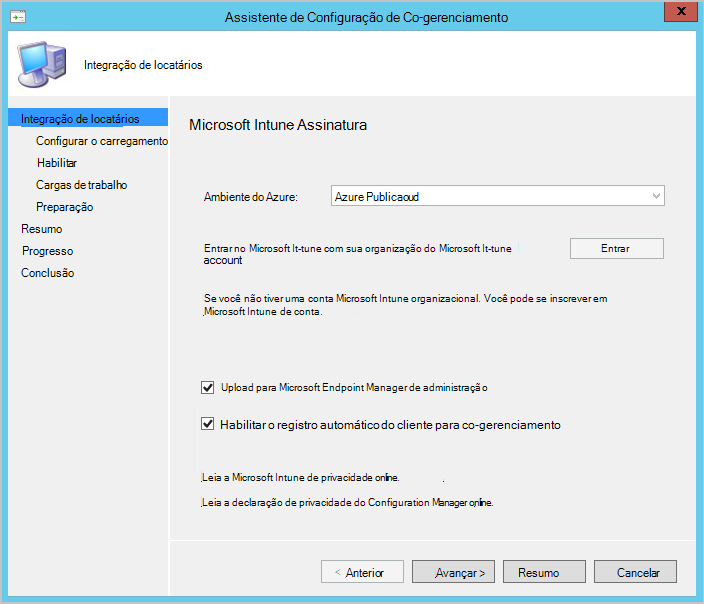Screen dimensions: 704x604
Task: Open the Configuration Manager privacy statement link
Action: coord(347,503)
